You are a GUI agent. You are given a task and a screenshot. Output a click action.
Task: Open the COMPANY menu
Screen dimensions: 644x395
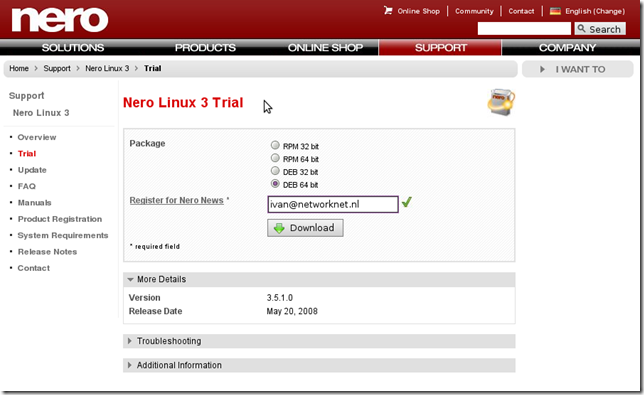(x=567, y=48)
